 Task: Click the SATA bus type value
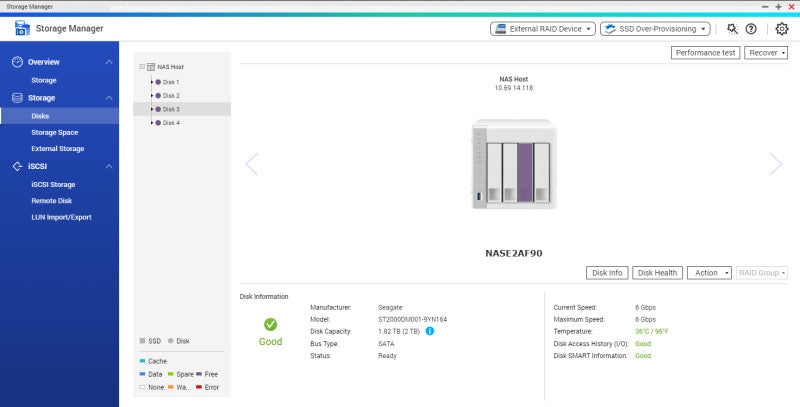click(386, 344)
